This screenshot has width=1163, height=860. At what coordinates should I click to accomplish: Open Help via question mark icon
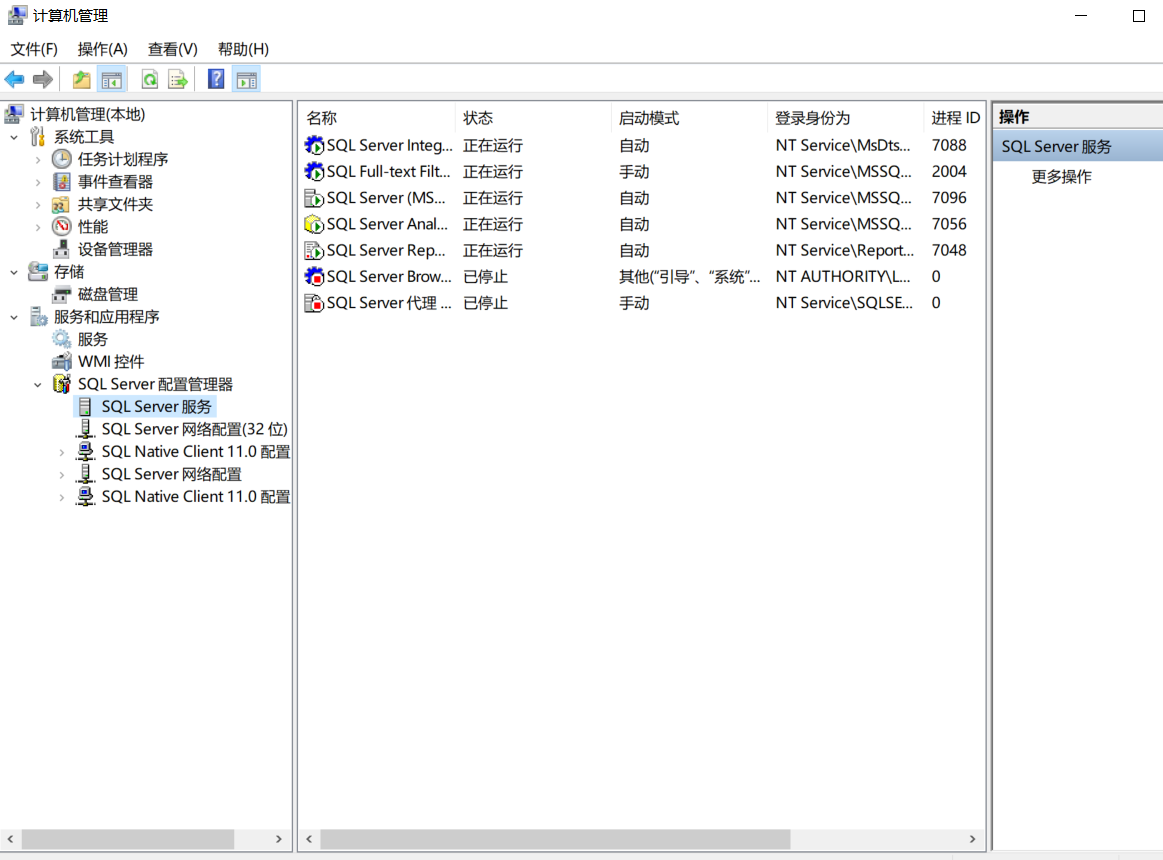[216, 79]
